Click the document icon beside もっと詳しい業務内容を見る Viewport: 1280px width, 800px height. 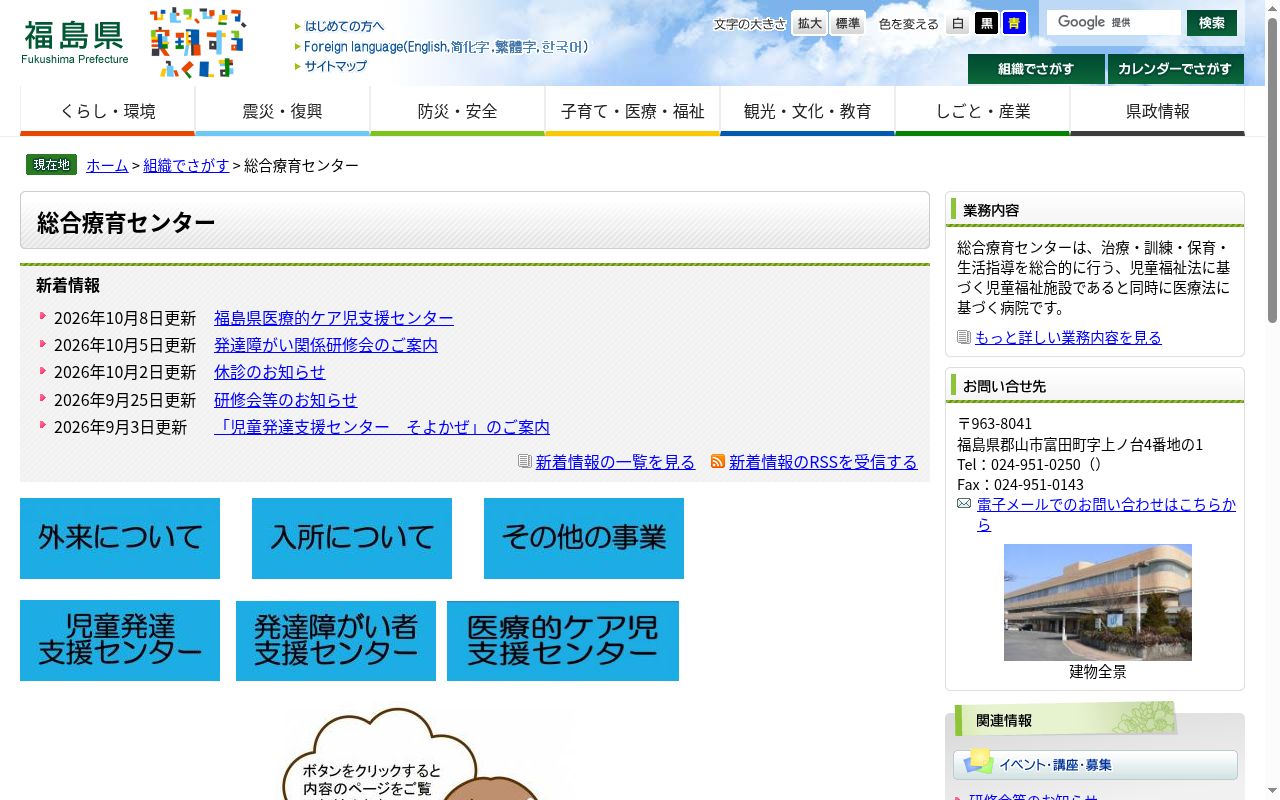tap(964, 337)
